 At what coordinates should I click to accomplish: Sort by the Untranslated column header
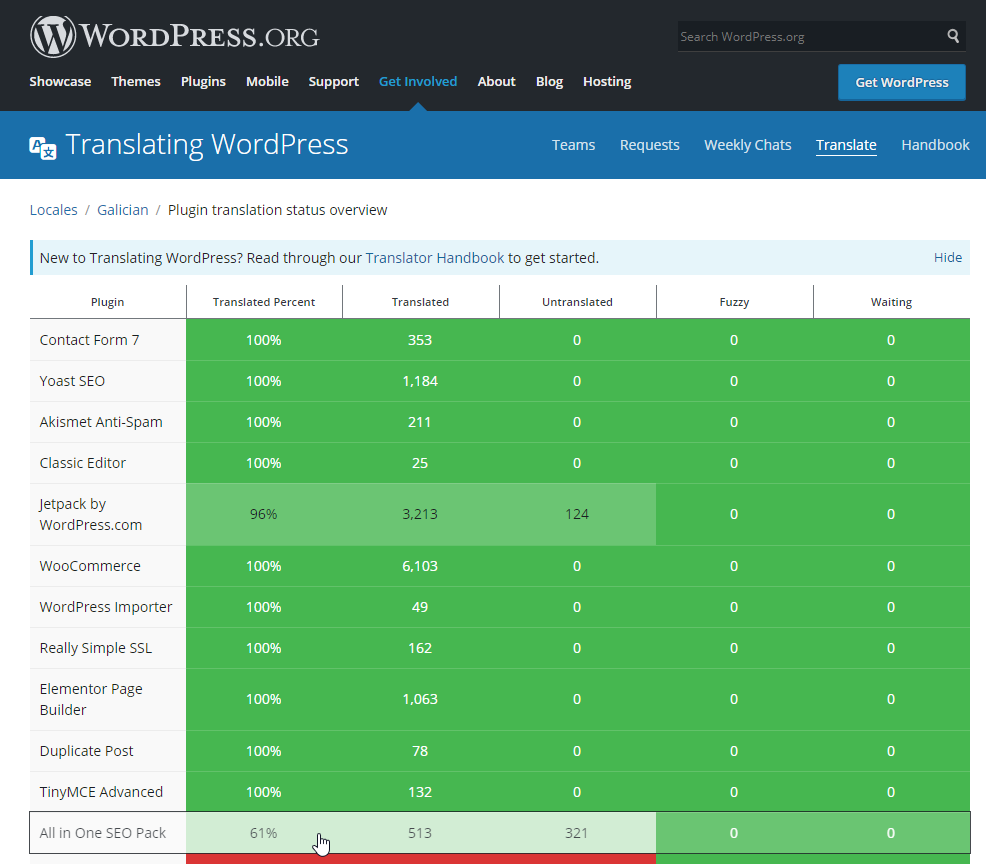click(x=577, y=302)
